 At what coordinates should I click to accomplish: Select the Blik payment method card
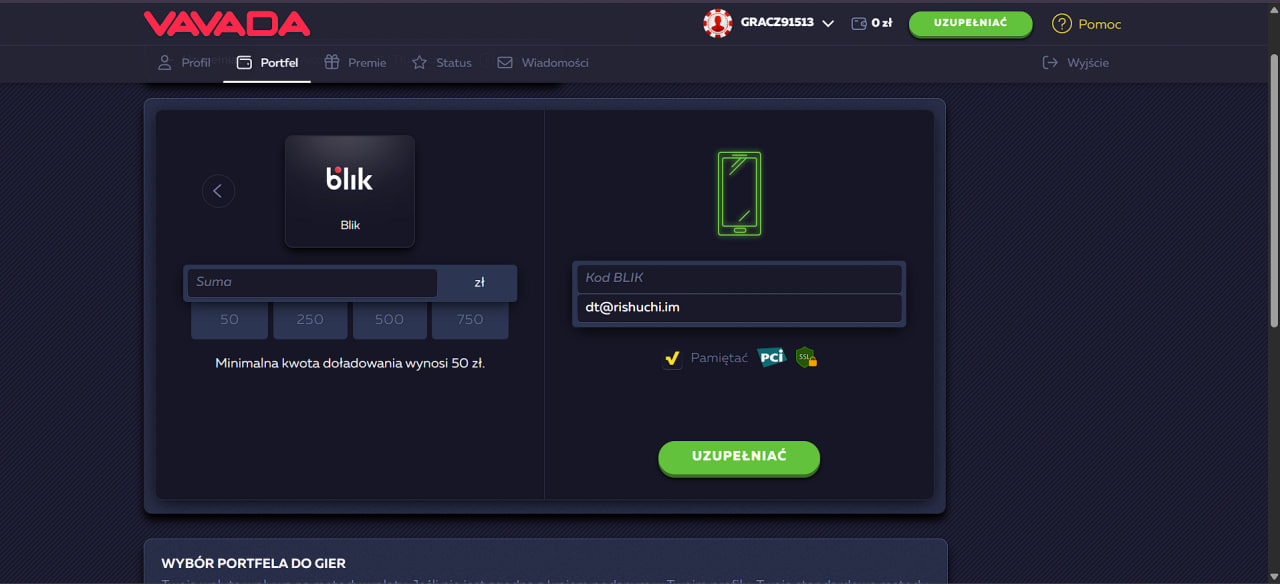pos(349,190)
